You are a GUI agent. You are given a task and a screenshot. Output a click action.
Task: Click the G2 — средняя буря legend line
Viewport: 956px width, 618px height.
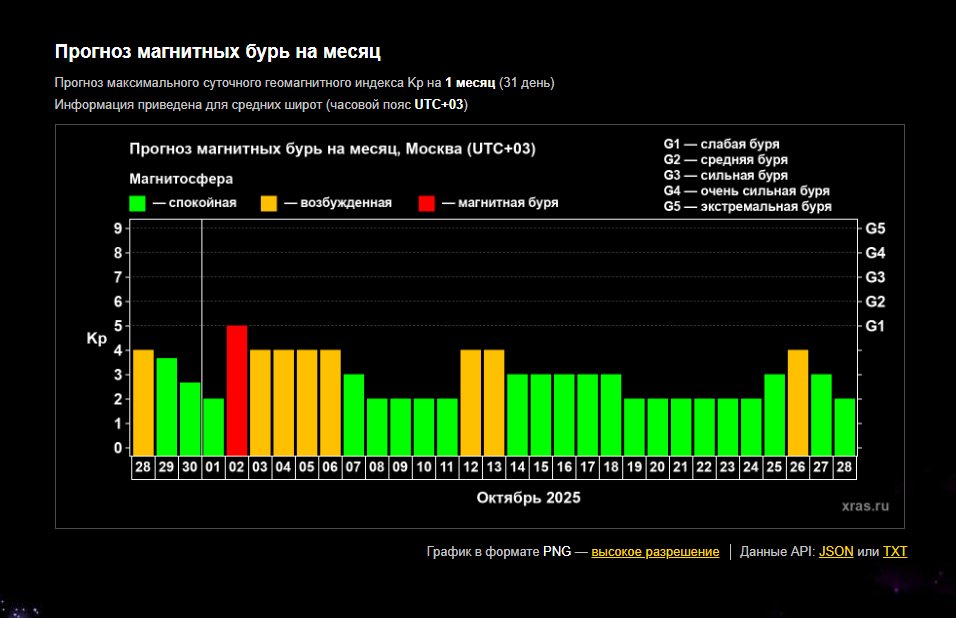click(x=726, y=160)
